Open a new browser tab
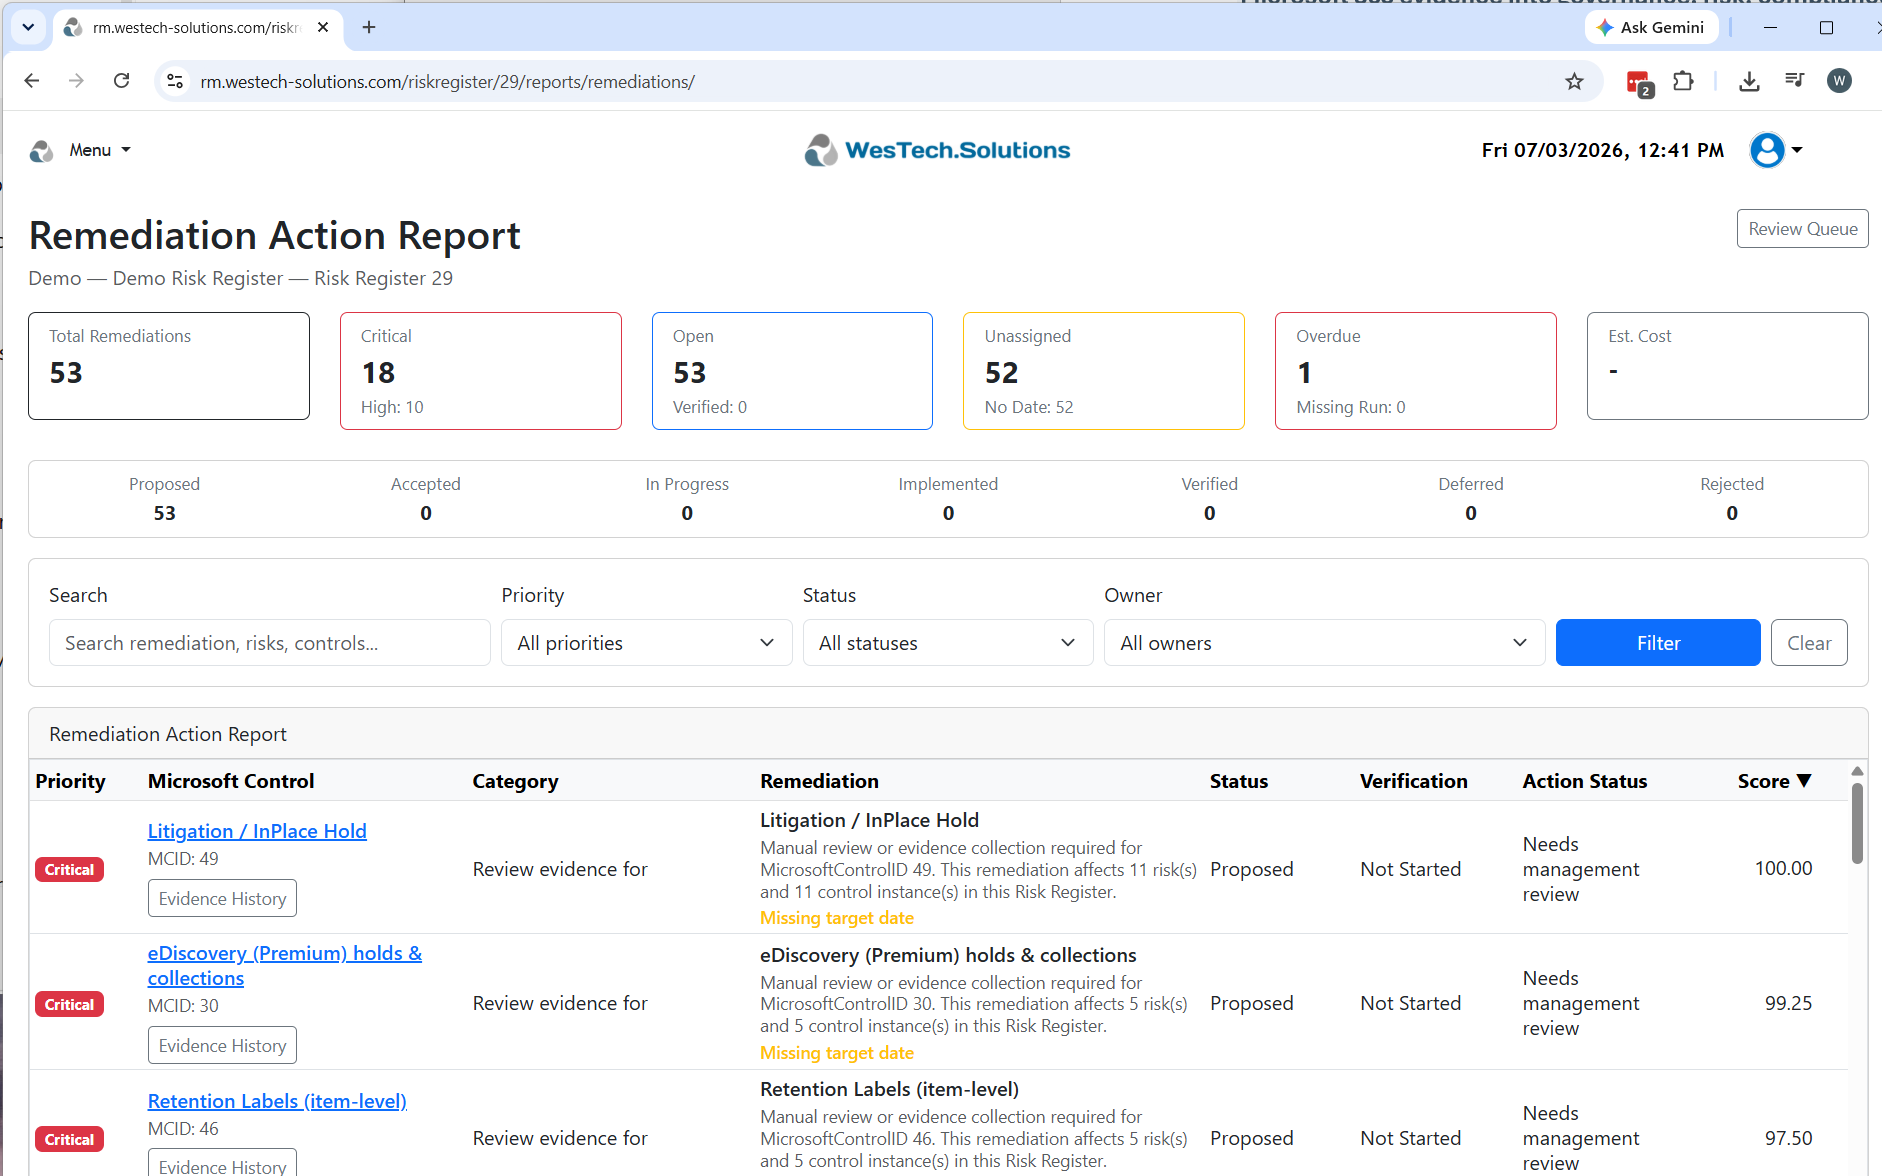The width and height of the screenshot is (1882, 1176). pos(369,27)
